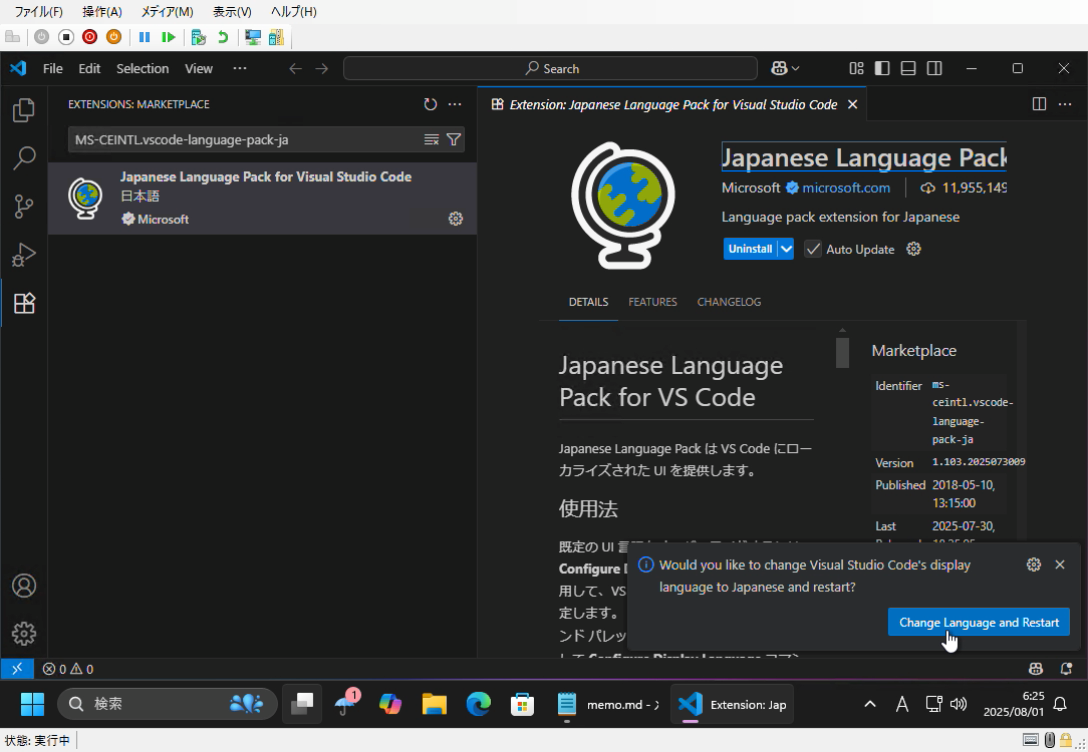
Task: Open Manage gear in activity bar
Action: click(x=24, y=633)
